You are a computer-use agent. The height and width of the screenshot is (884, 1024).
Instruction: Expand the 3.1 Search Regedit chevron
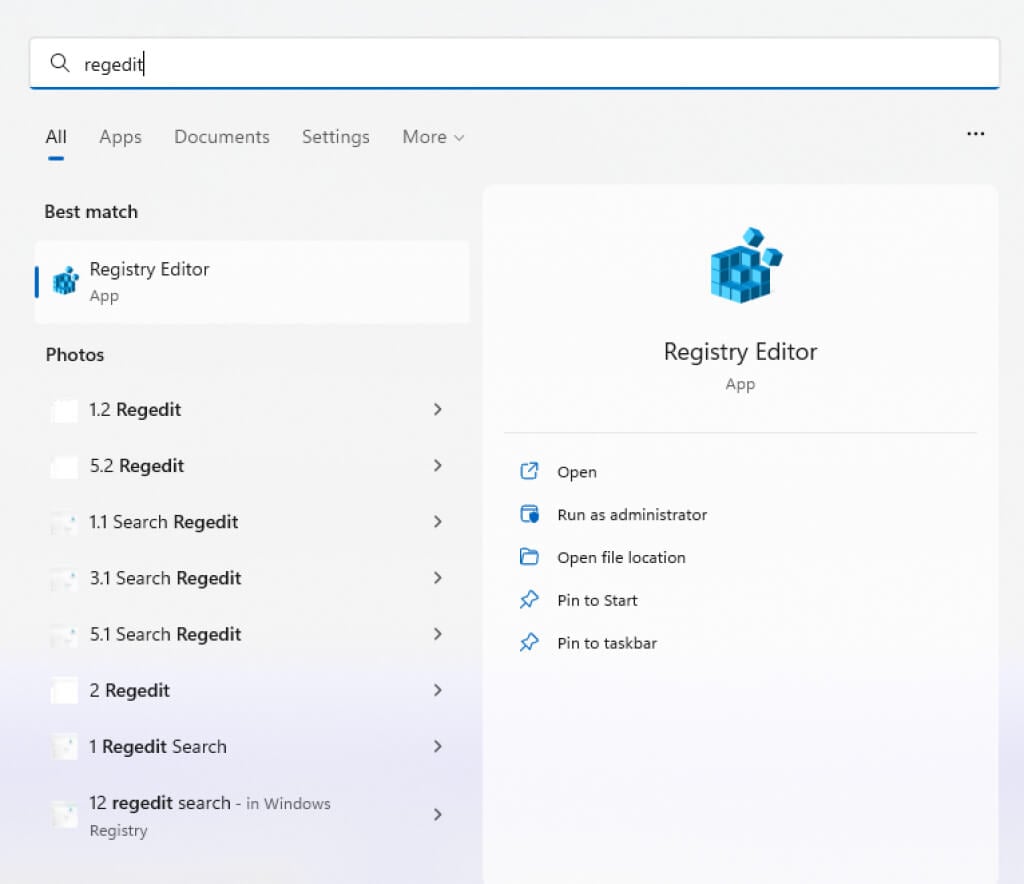[x=438, y=578]
